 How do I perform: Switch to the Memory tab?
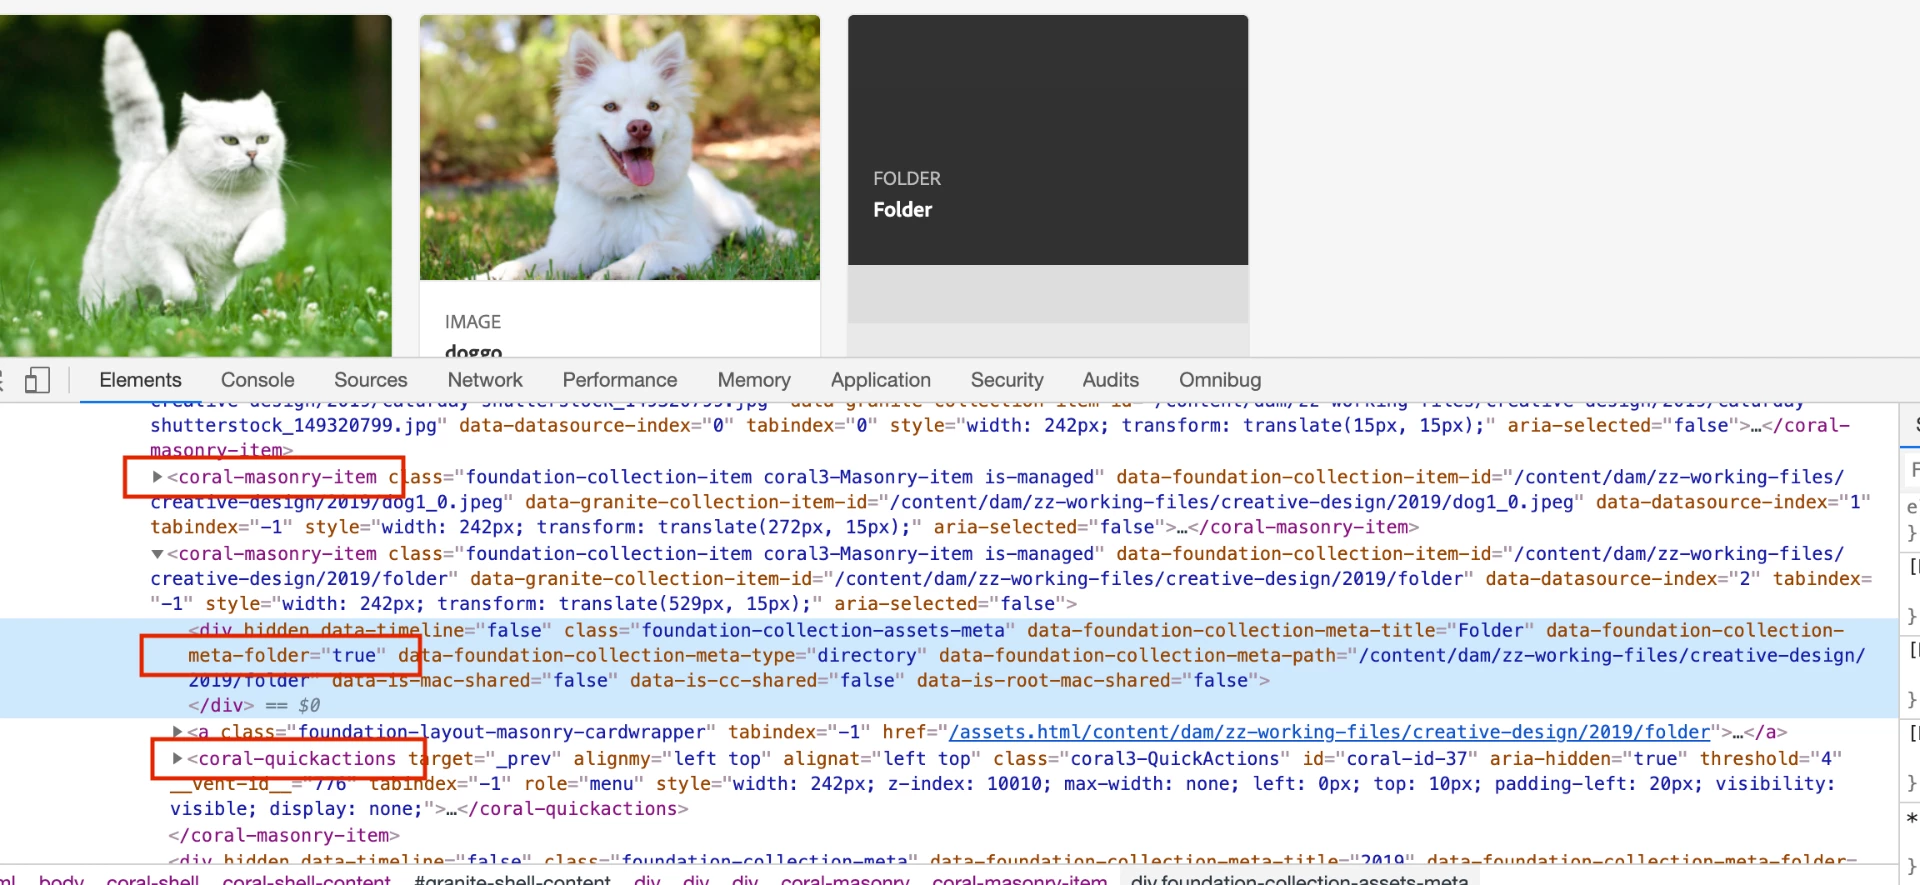(x=754, y=380)
